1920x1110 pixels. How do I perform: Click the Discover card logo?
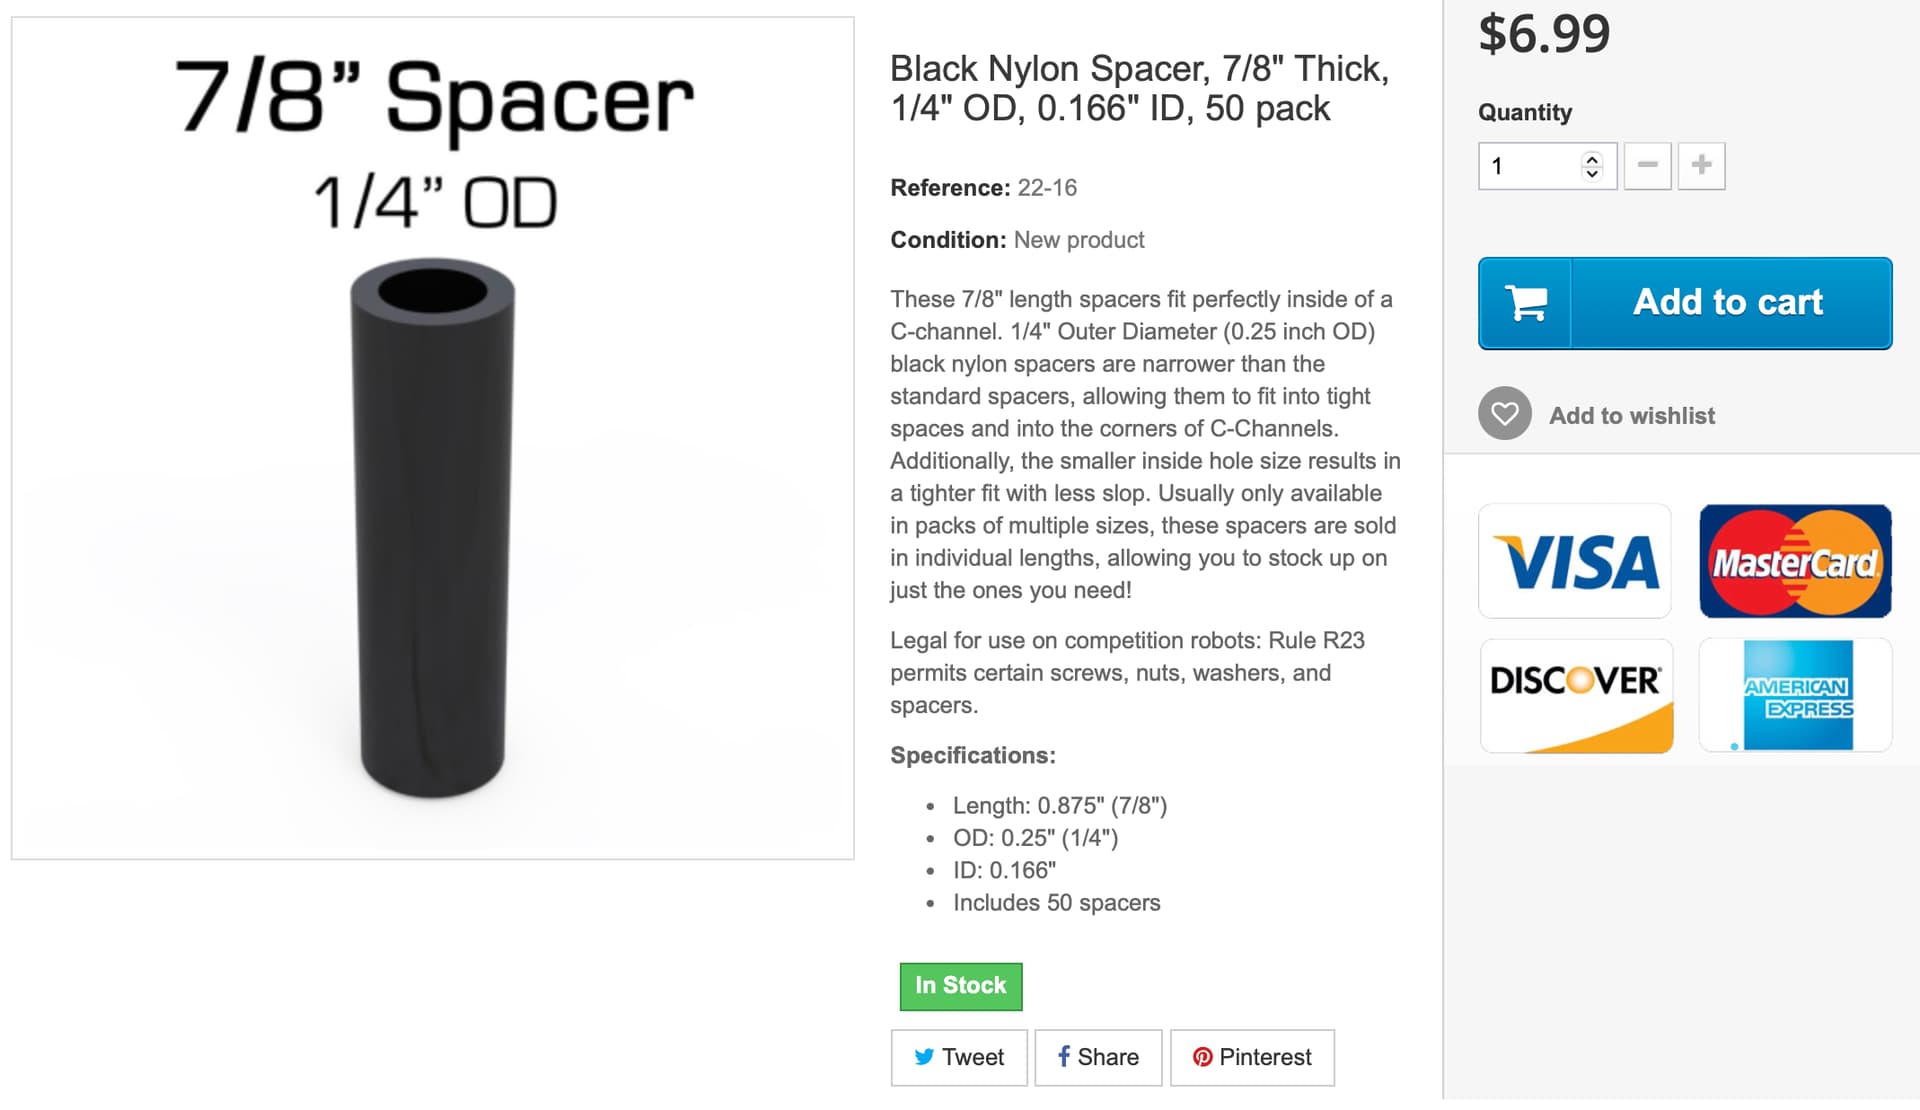click(1576, 696)
